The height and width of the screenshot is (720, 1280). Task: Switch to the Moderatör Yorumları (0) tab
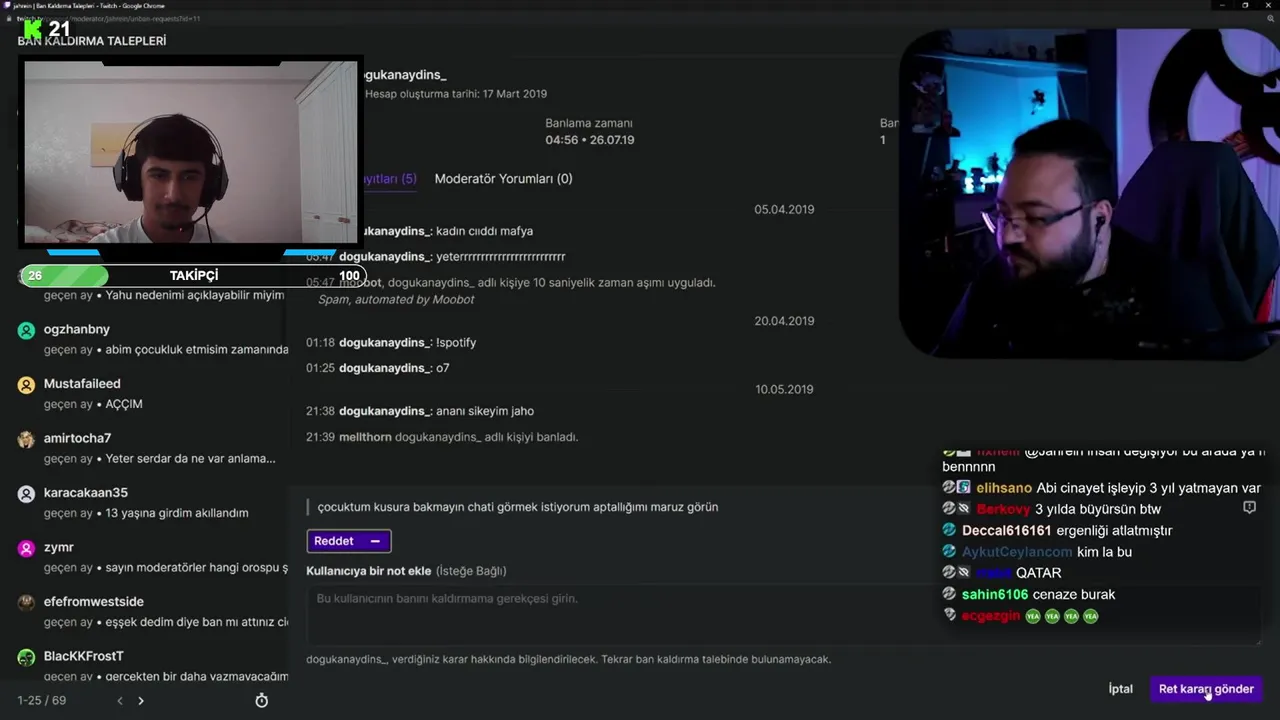(x=503, y=178)
